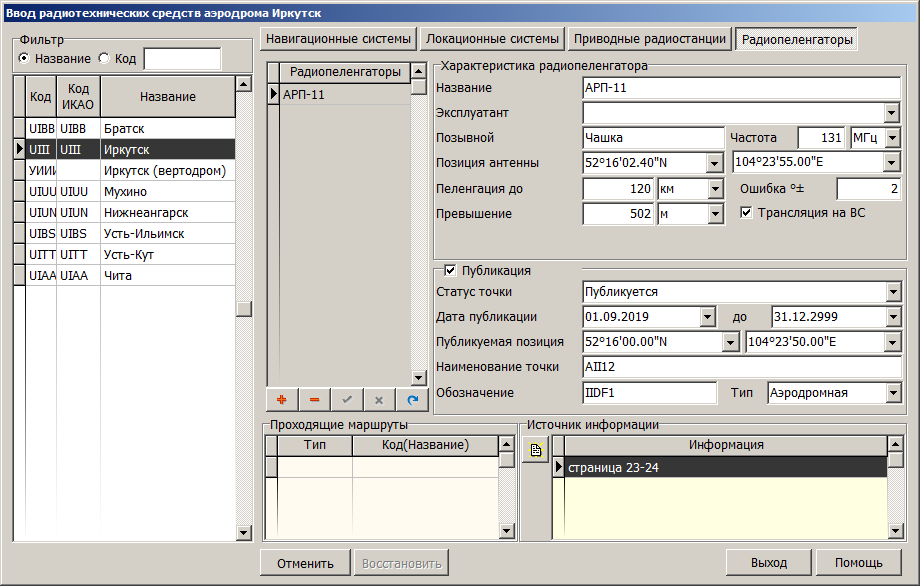Open the Приводные радиостанции tab
920x586 pixels.
649,39
